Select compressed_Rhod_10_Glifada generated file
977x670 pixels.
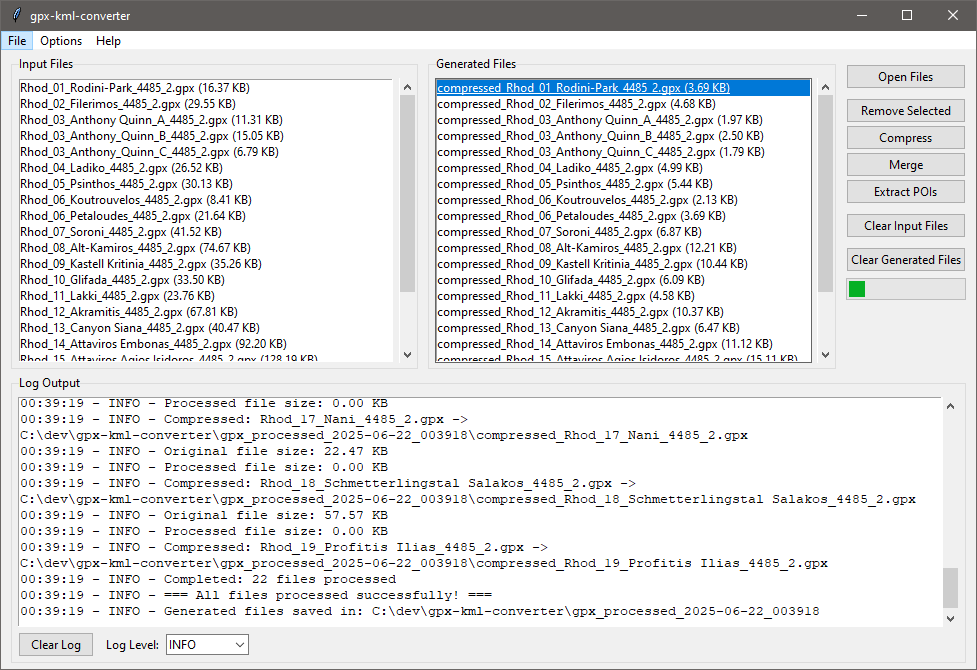click(x=623, y=280)
